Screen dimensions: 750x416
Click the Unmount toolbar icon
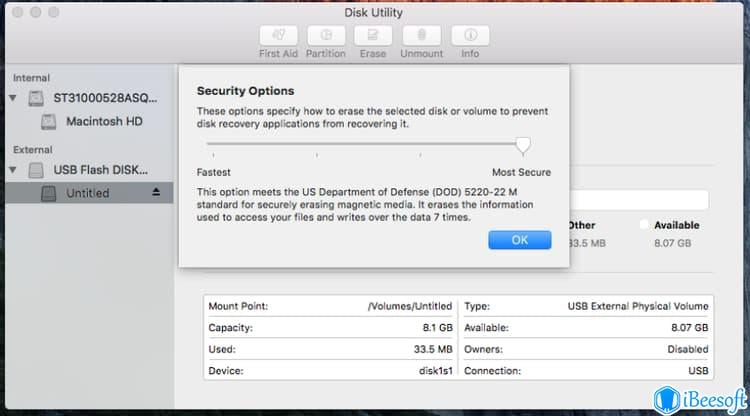pos(421,35)
